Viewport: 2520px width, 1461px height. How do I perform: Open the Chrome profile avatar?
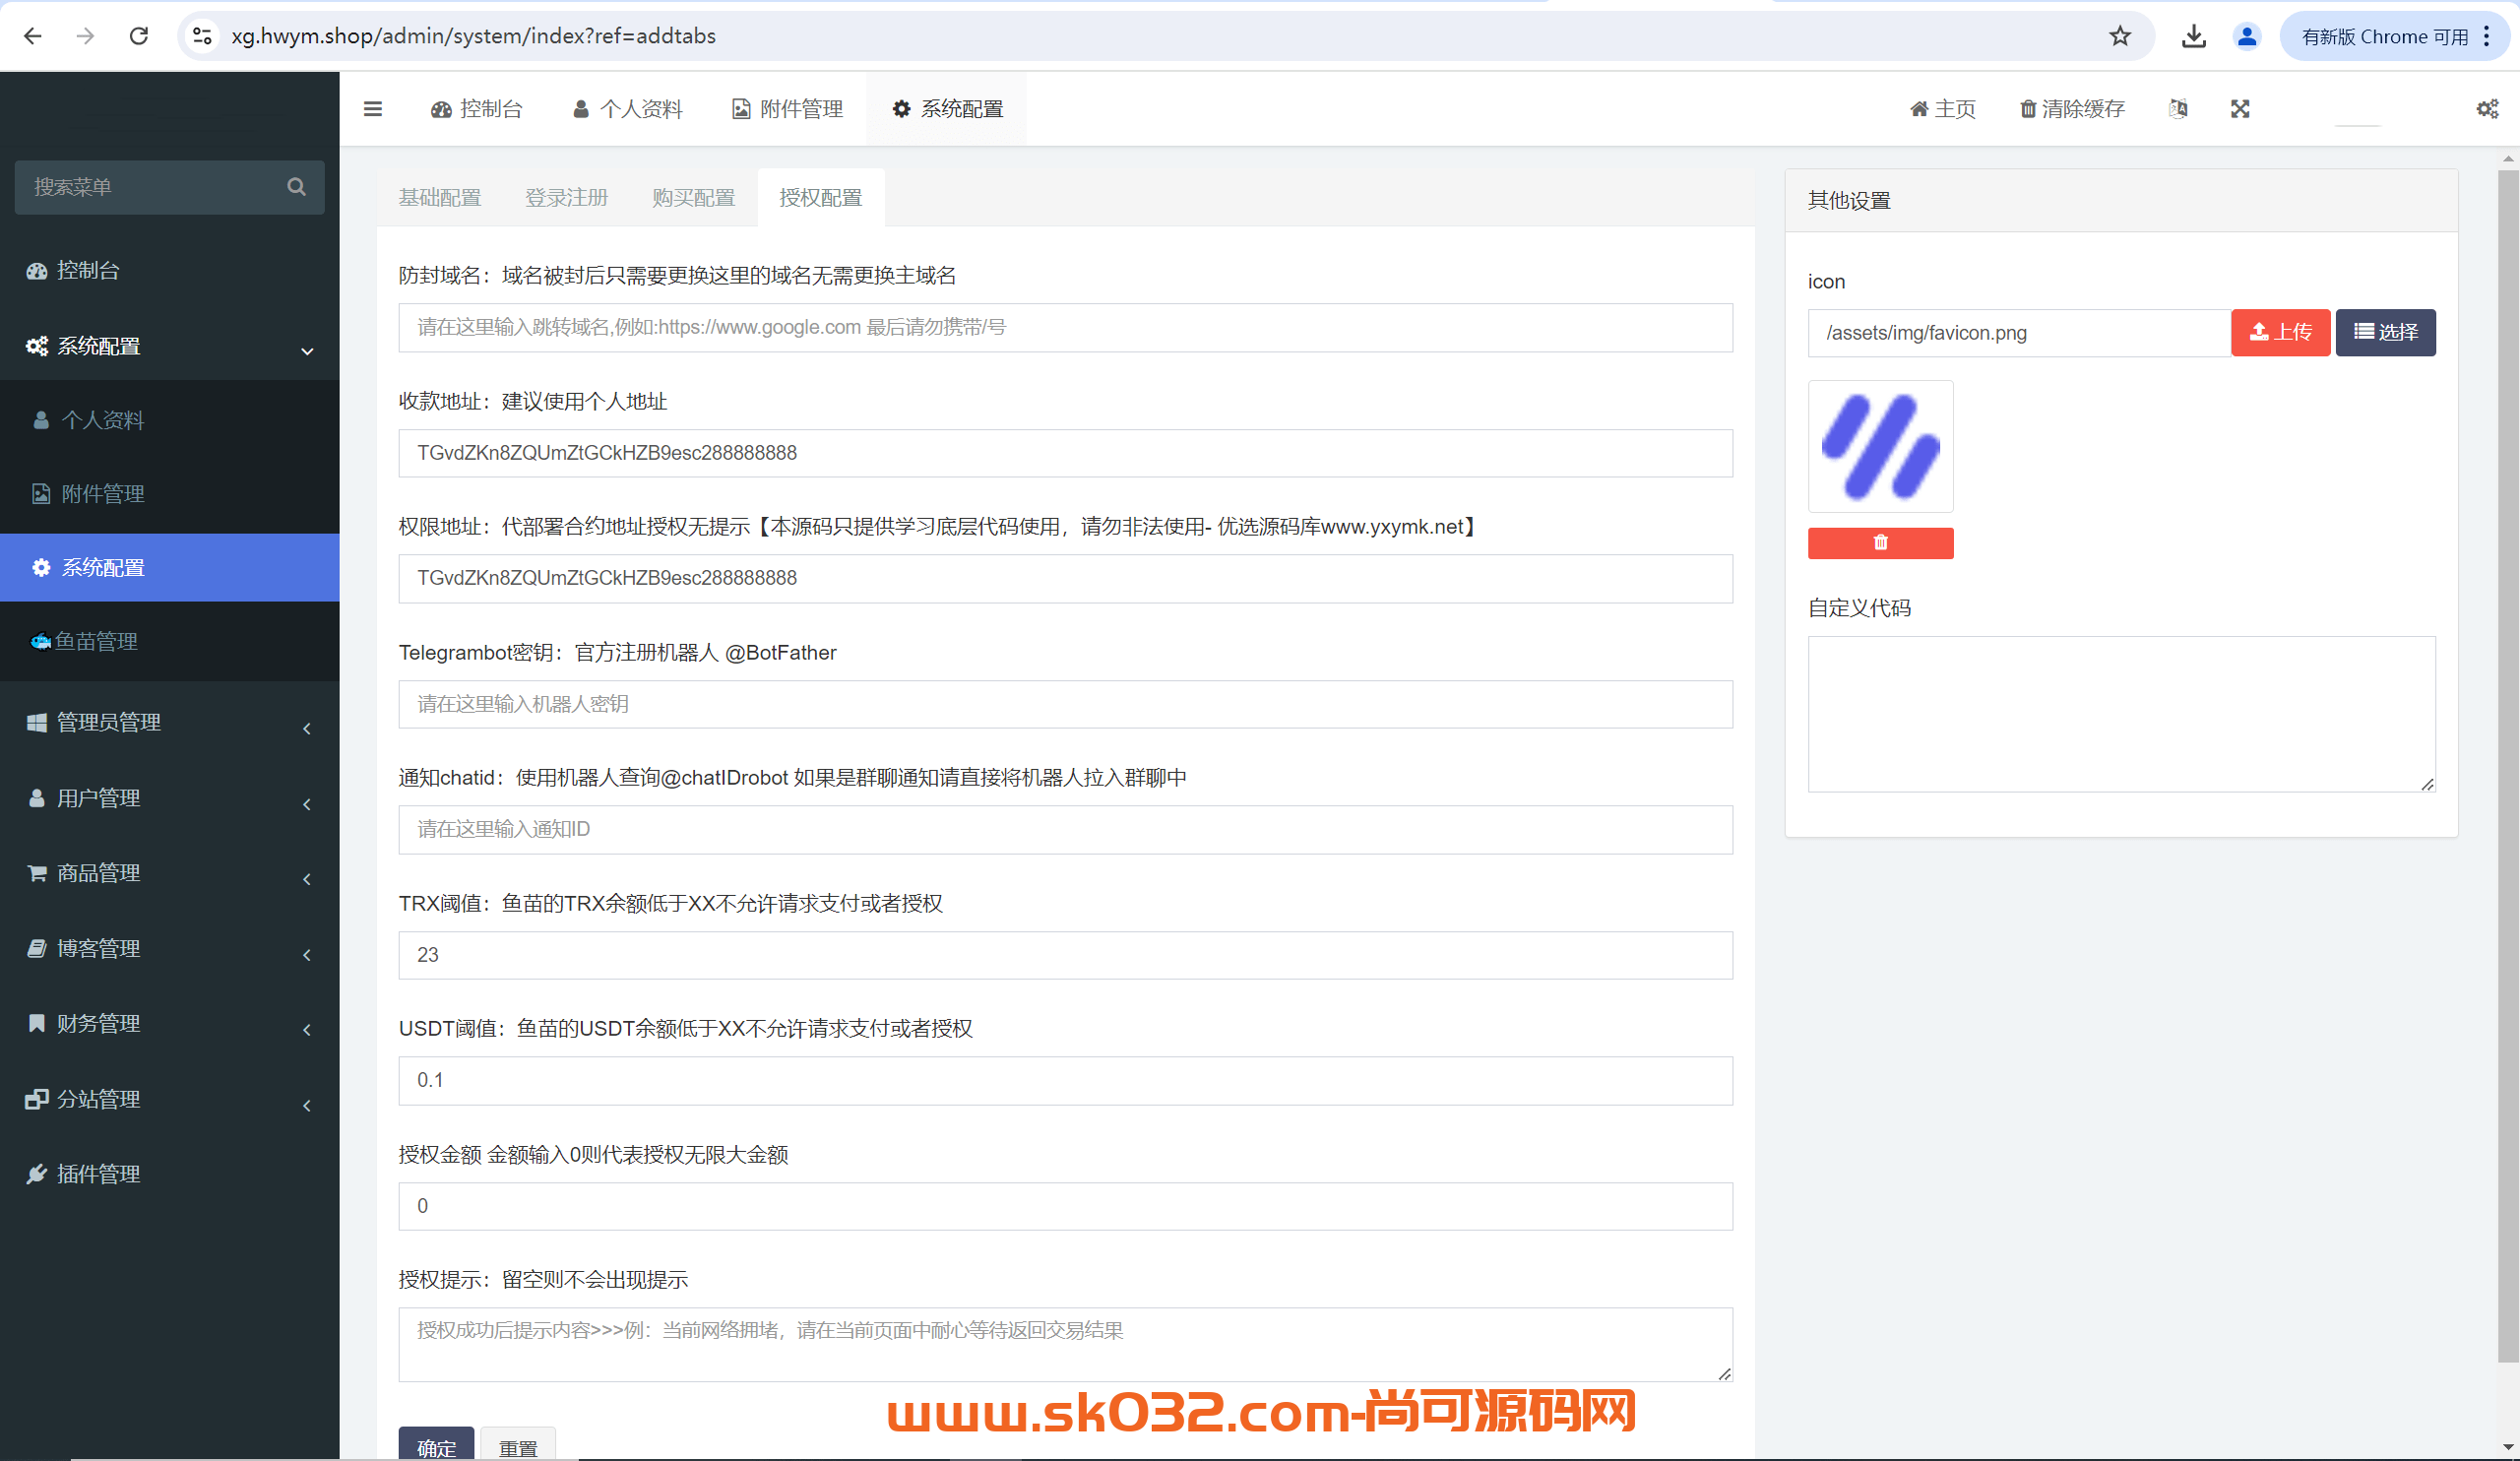2247,36
